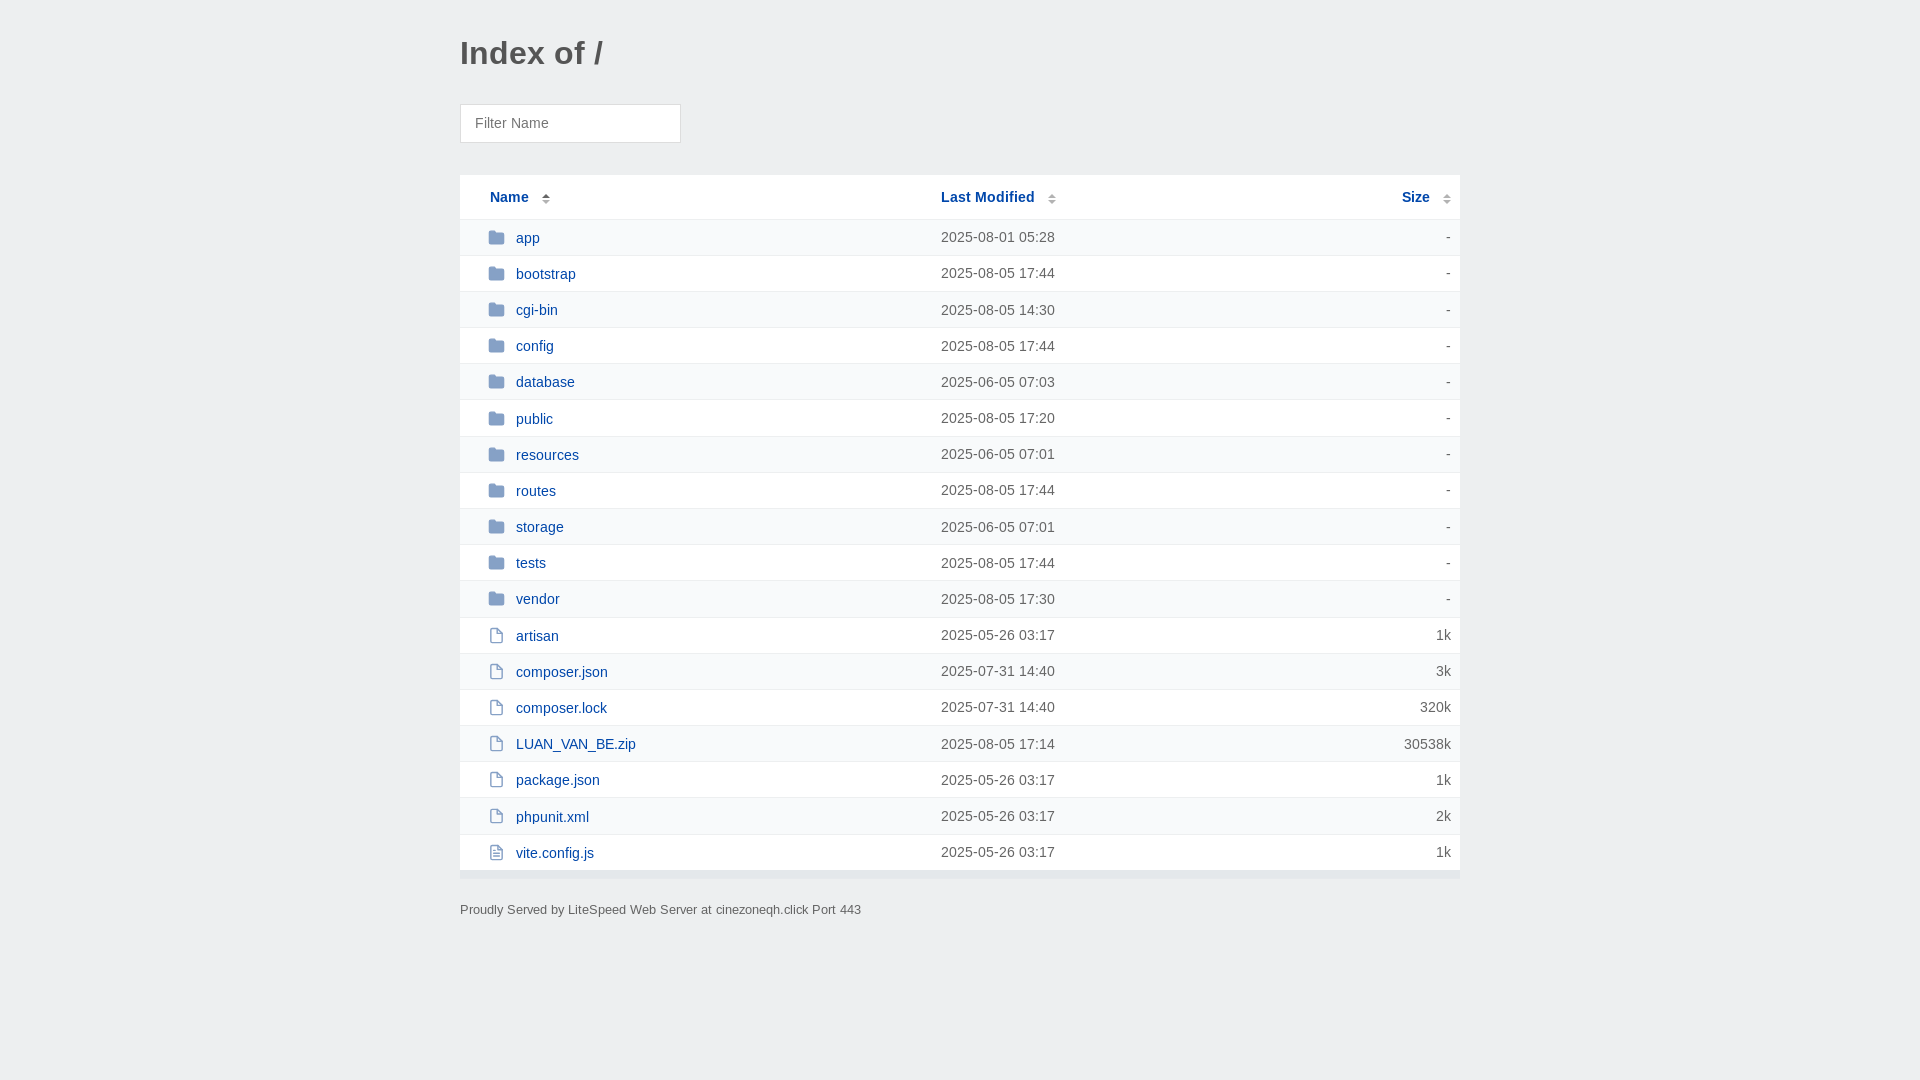Open the config directory link

point(535,346)
